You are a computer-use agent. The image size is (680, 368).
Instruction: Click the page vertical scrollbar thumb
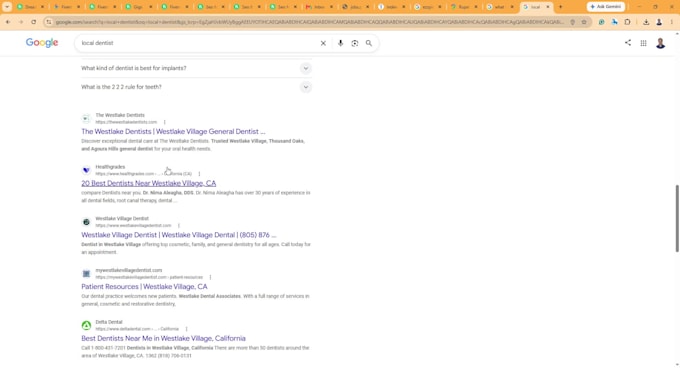pos(677,218)
